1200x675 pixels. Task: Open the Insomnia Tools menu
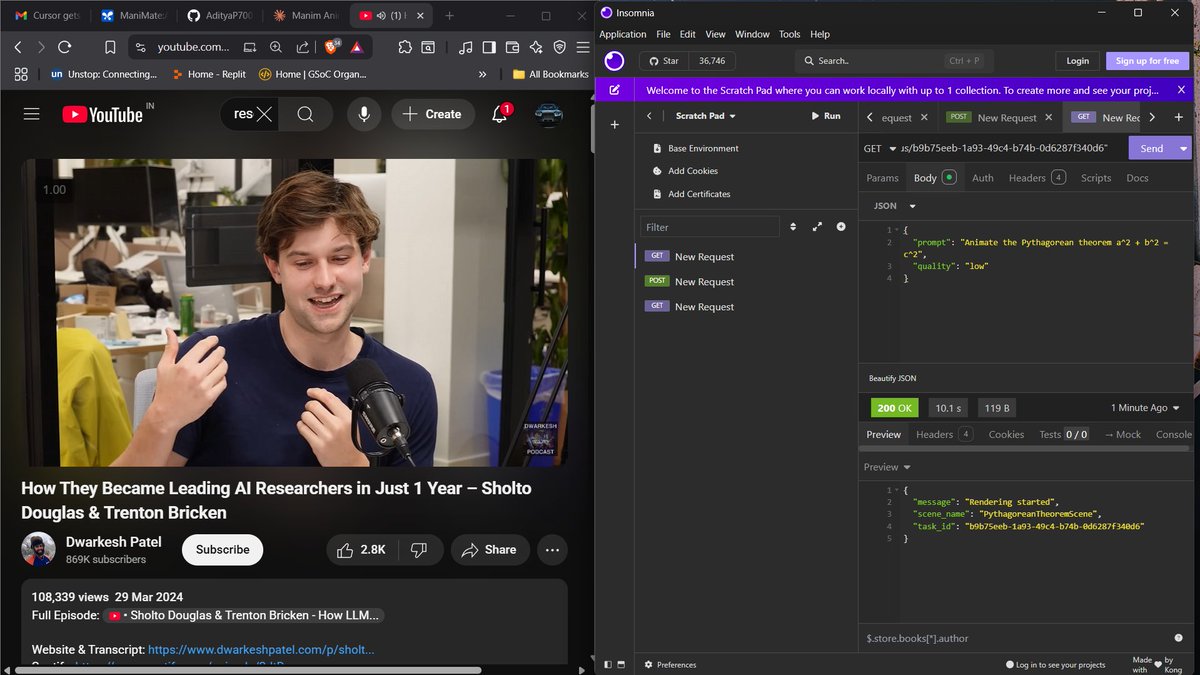click(x=790, y=34)
